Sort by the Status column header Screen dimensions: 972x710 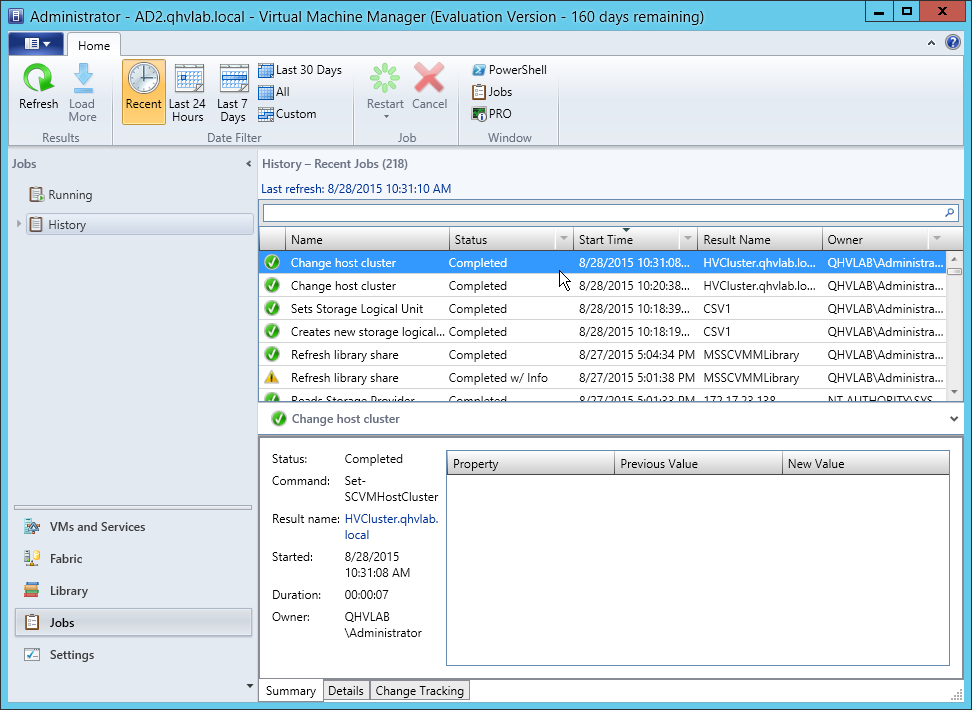(x=502, y=239)
